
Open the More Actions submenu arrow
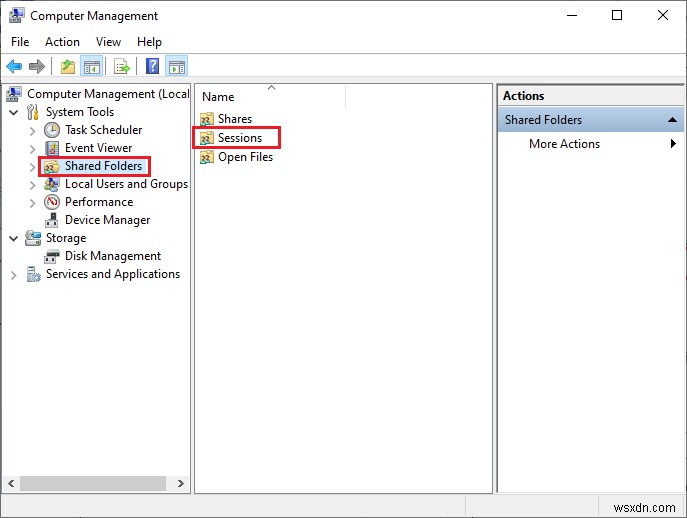click(x=673, y=143)
